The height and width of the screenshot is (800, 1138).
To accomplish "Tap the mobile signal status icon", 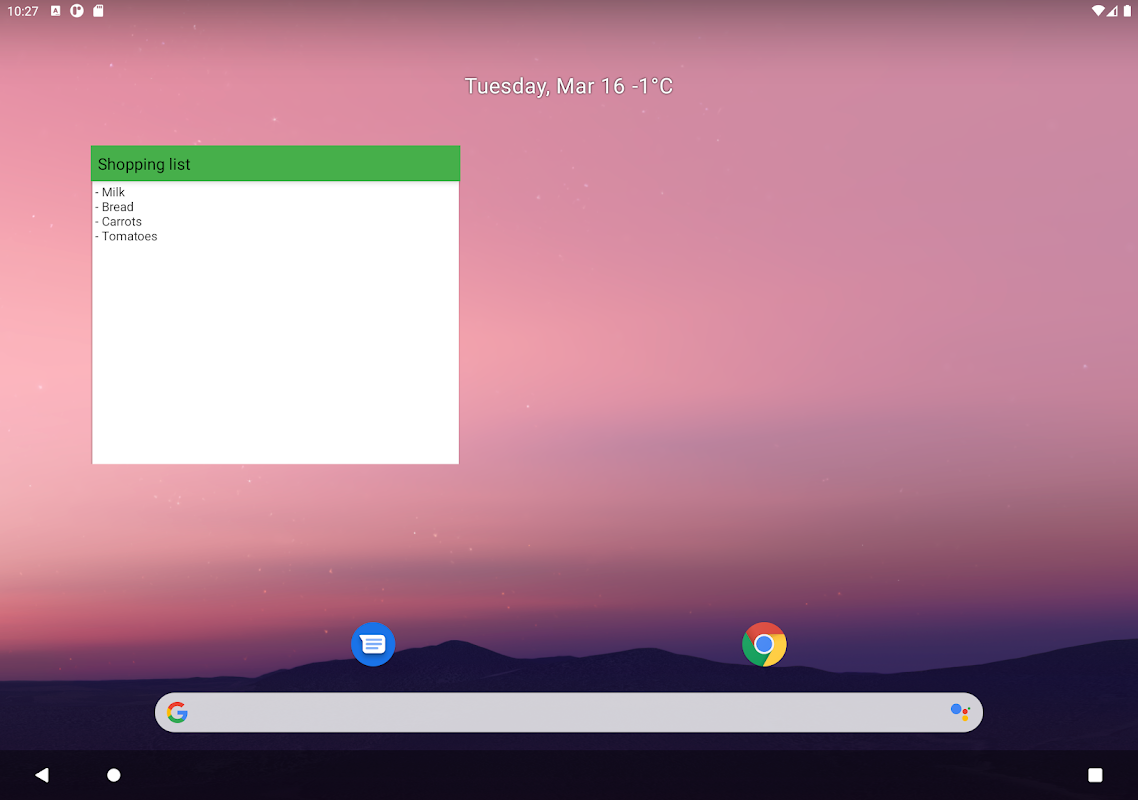I will pyautogui.click(x=1113, y=11).
